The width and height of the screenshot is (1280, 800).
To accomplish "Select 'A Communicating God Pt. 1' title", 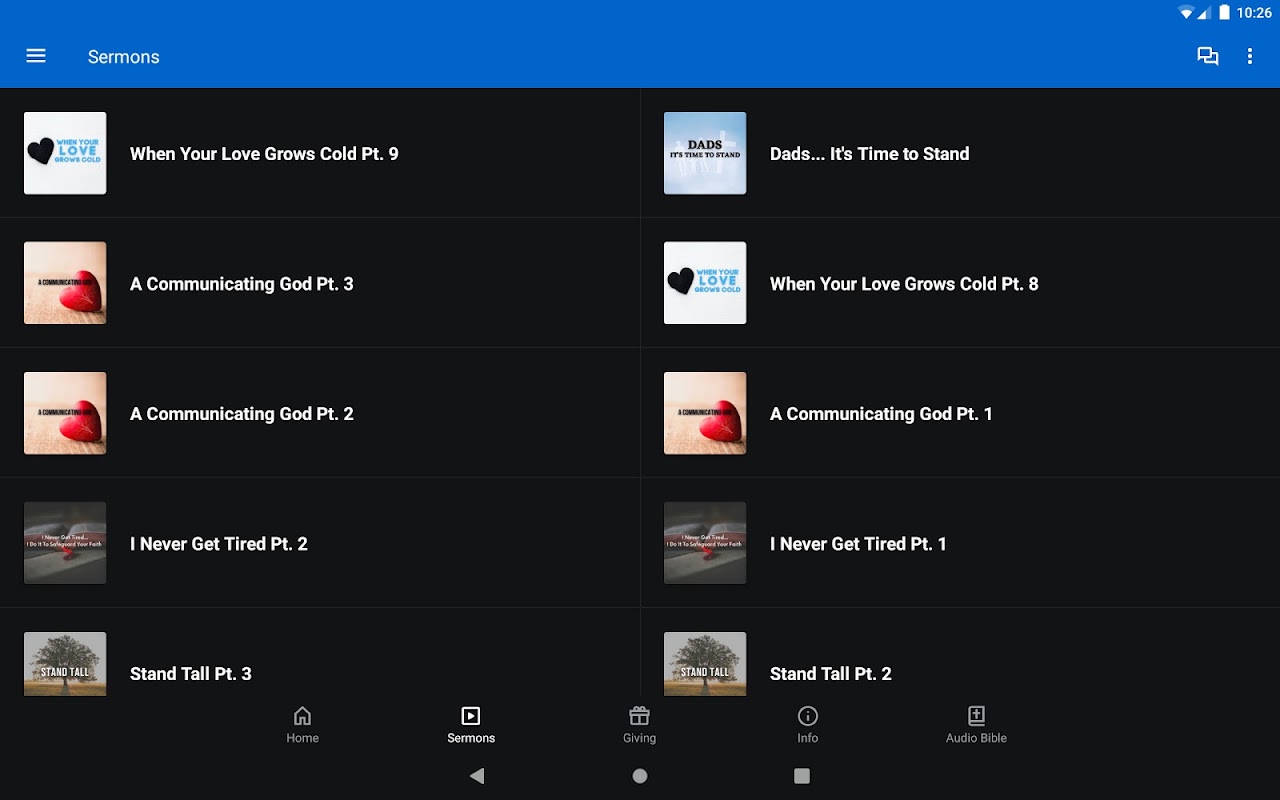I will coord(881,414).
